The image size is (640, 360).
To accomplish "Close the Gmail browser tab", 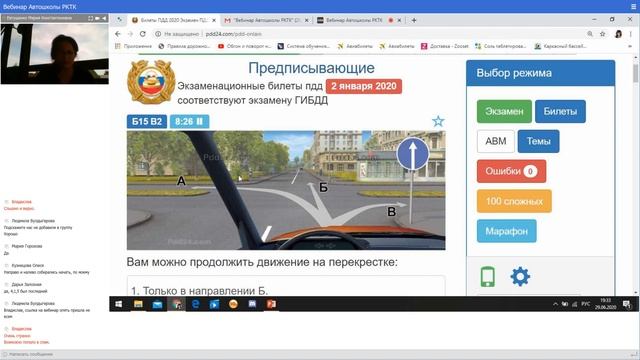I will (x=307, y=20).
